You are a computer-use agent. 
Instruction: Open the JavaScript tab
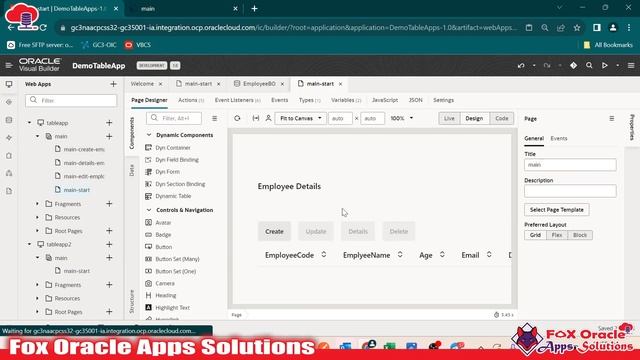[384, 100]
